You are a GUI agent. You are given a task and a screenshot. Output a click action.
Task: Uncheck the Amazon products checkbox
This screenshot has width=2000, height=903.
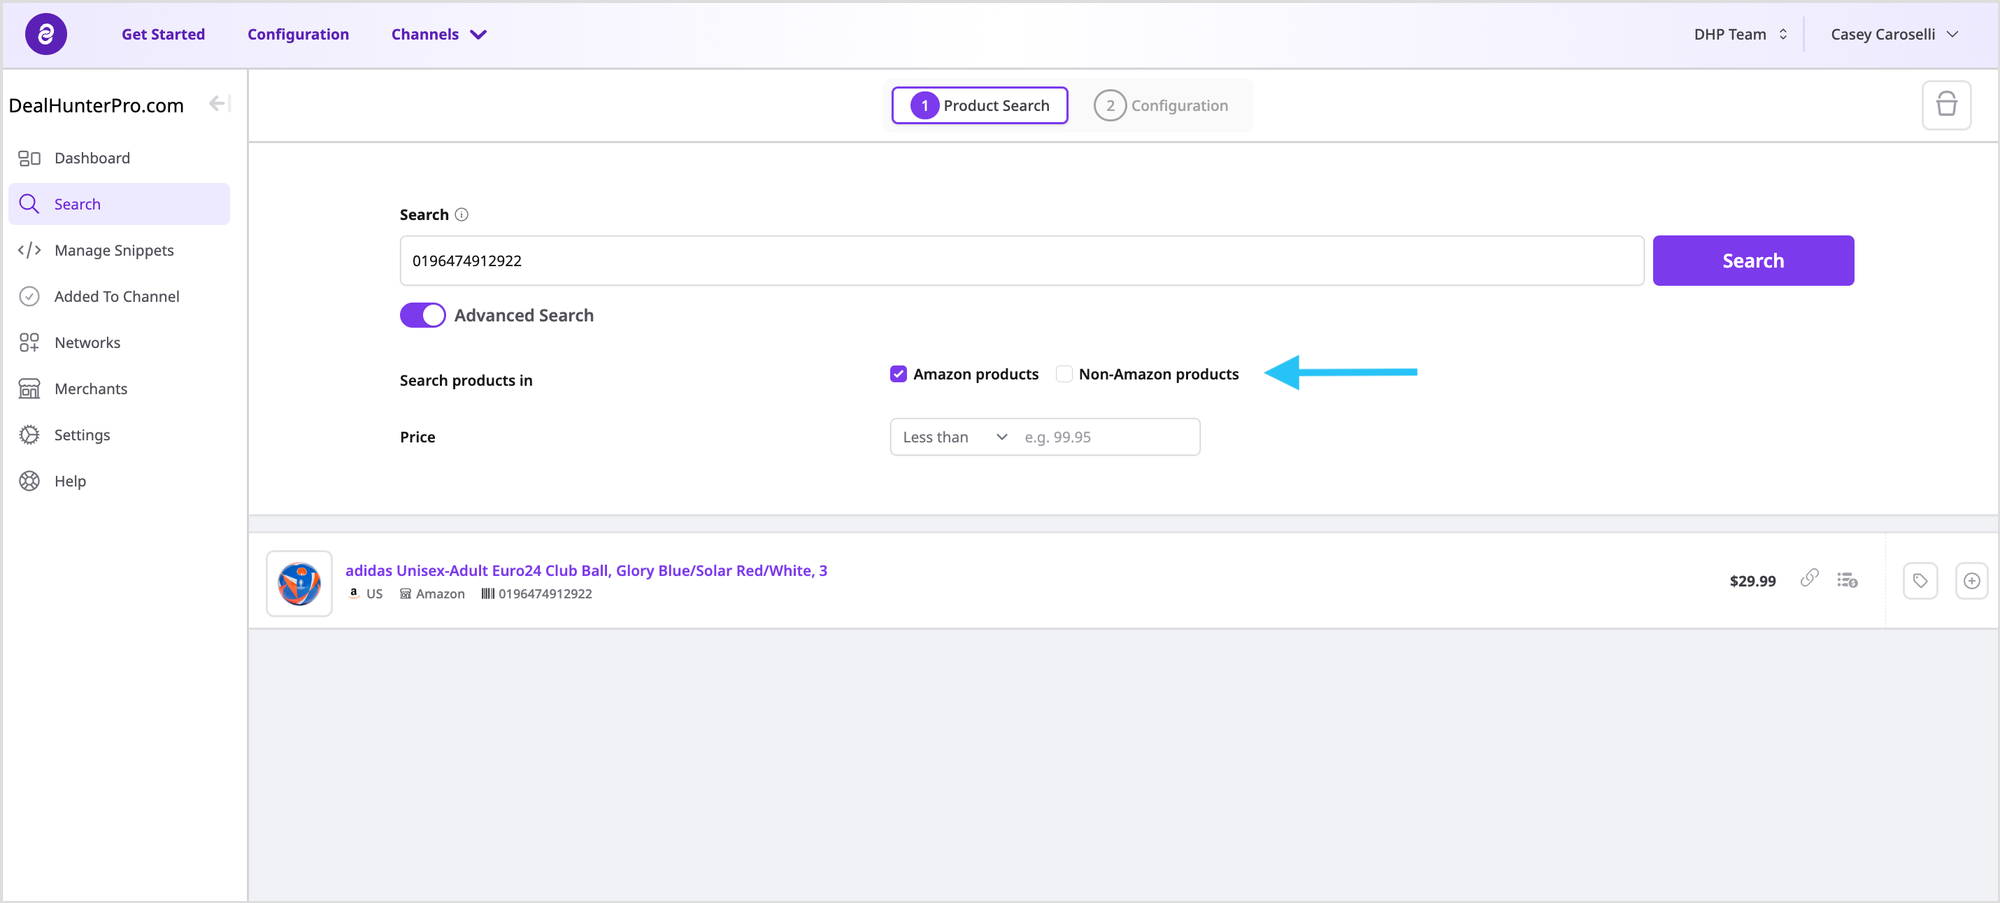point(898,374)
